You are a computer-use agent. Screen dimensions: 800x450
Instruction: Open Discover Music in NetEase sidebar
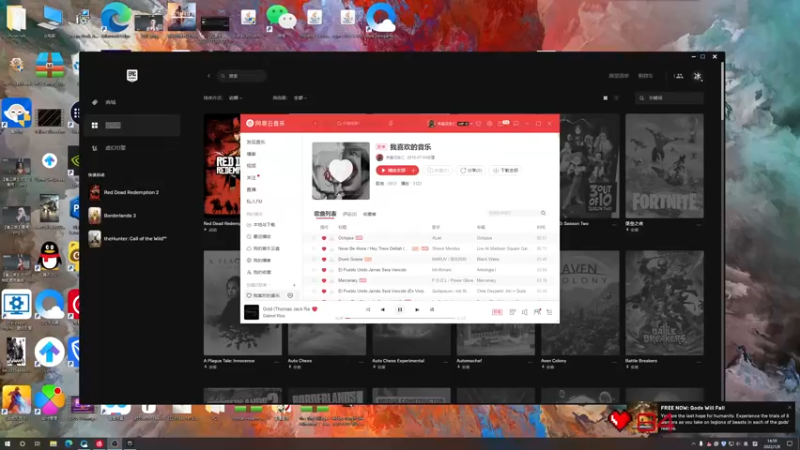256,142
